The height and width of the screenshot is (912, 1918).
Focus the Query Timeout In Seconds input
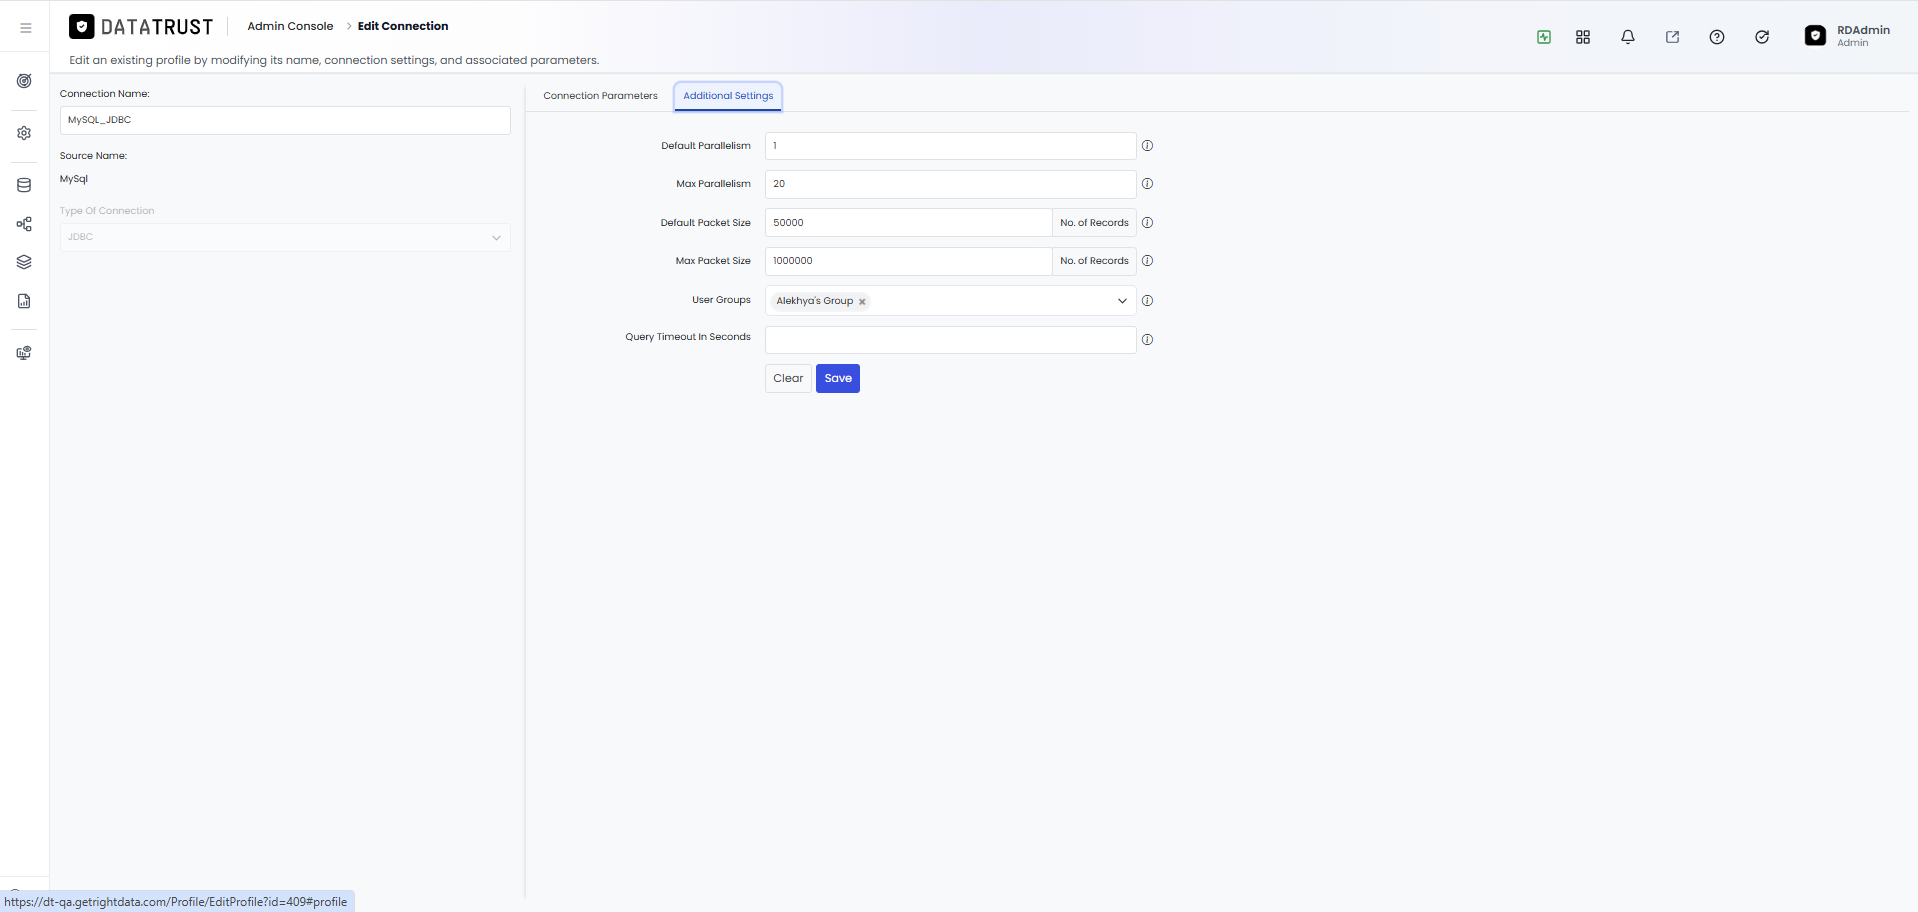click(950, 340)
